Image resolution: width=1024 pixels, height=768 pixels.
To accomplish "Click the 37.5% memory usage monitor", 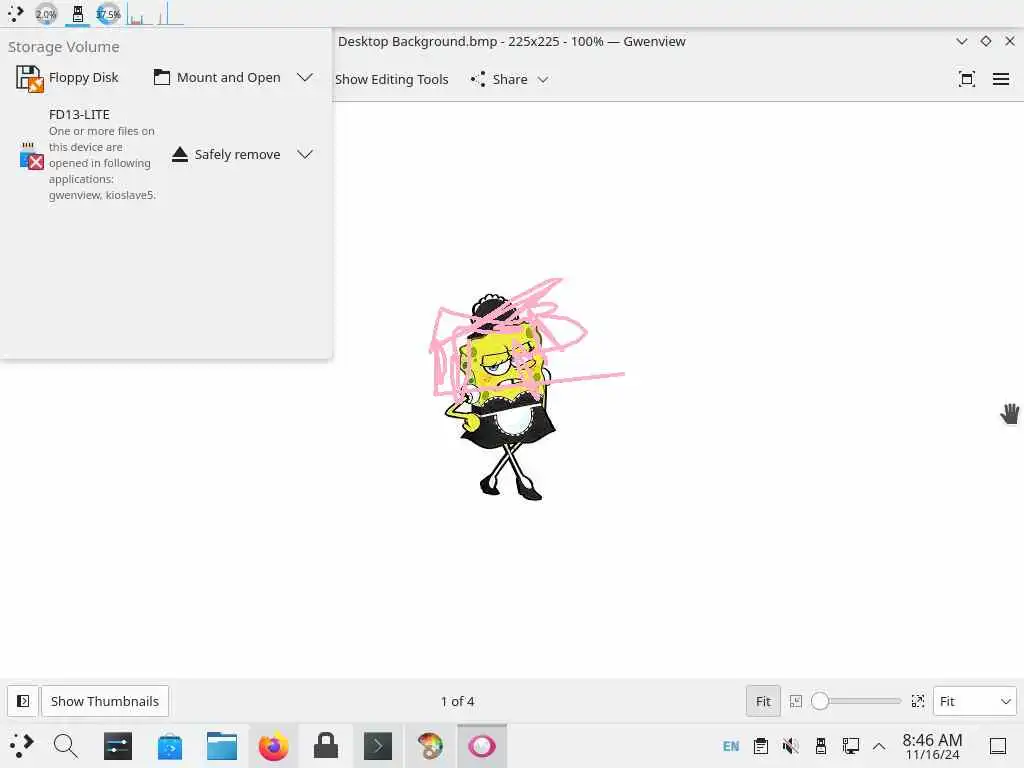I will click(108, 14).
